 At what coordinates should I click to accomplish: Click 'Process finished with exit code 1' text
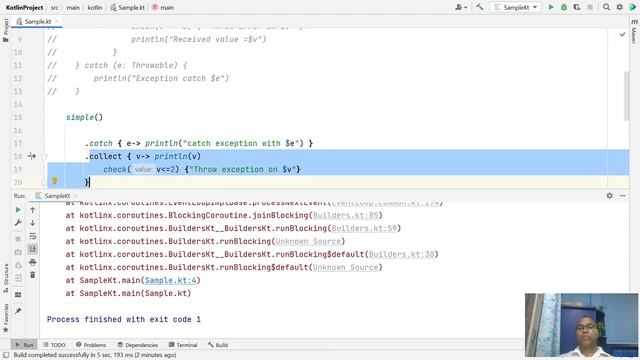click(124, 319)
